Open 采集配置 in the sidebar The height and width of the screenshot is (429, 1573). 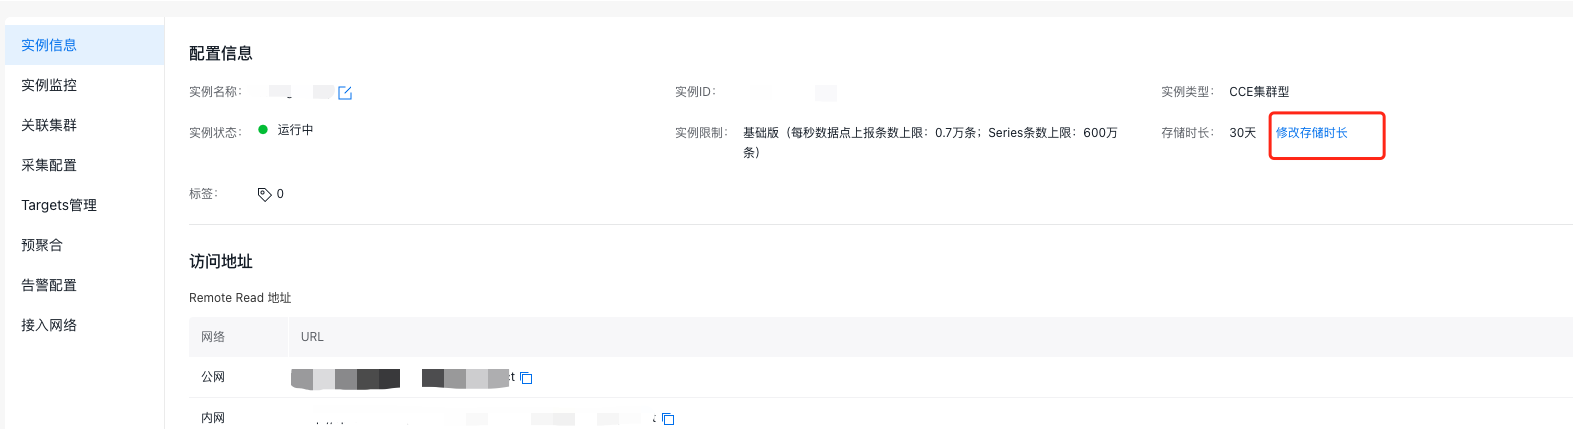point(84,165)
